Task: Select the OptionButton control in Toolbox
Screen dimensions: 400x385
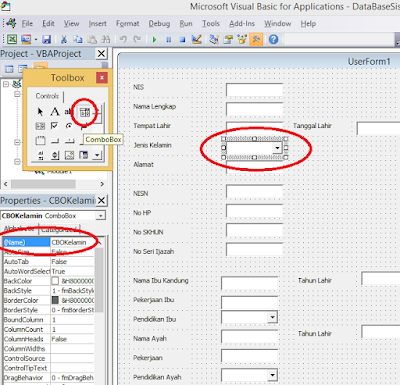Action: (69, 126)
